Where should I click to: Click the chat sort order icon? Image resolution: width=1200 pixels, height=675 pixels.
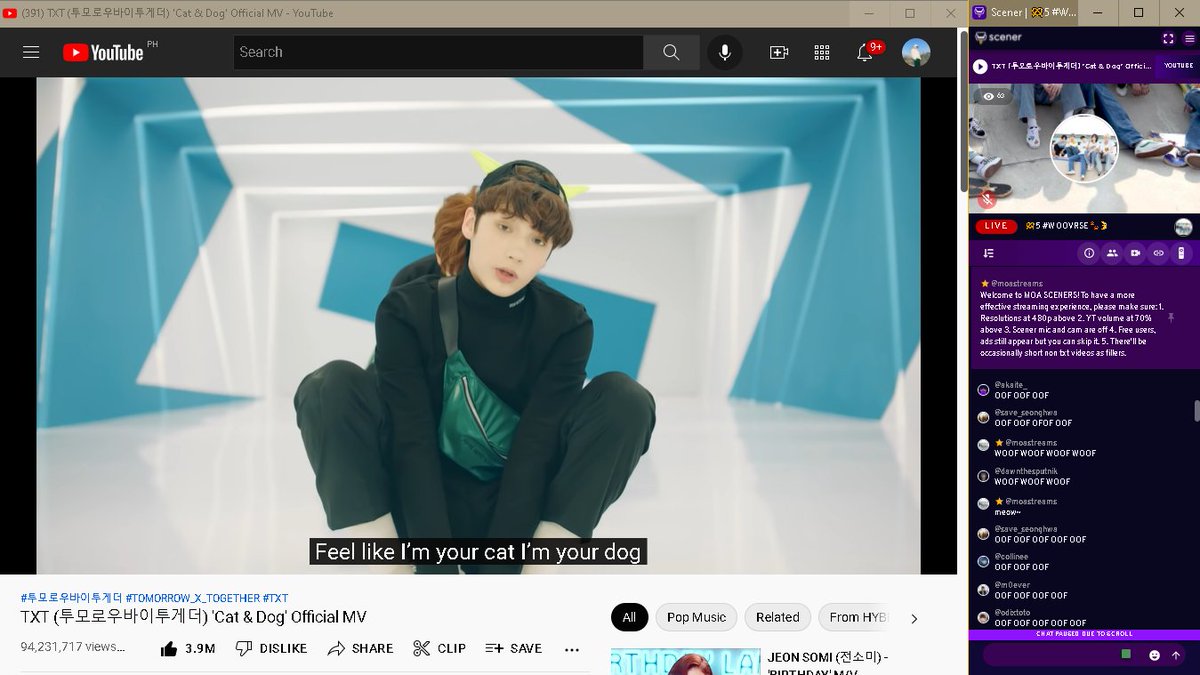point(988,253)
